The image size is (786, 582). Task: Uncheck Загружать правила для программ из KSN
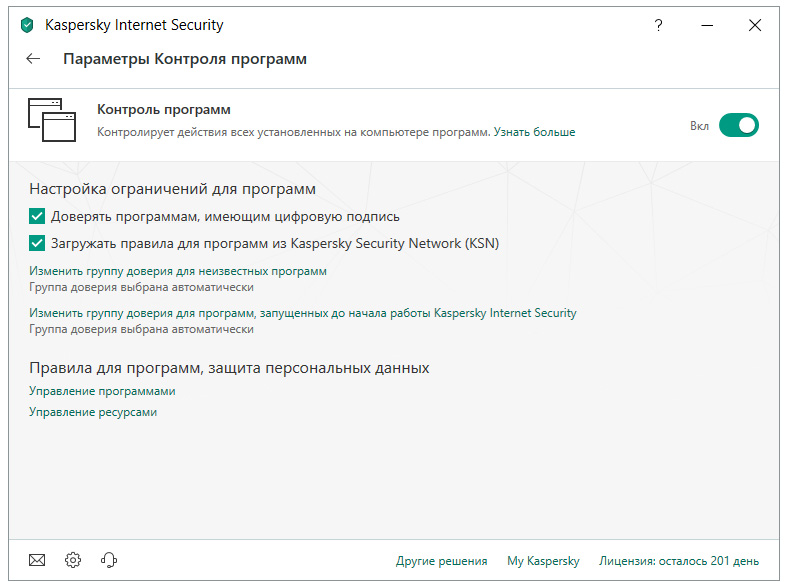(38, 243)
